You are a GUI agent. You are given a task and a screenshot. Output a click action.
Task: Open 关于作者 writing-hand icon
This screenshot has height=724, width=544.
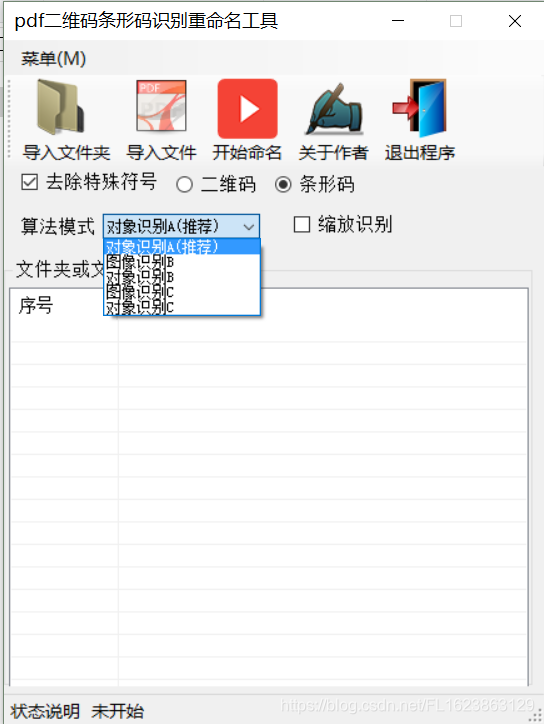point(334,109)
